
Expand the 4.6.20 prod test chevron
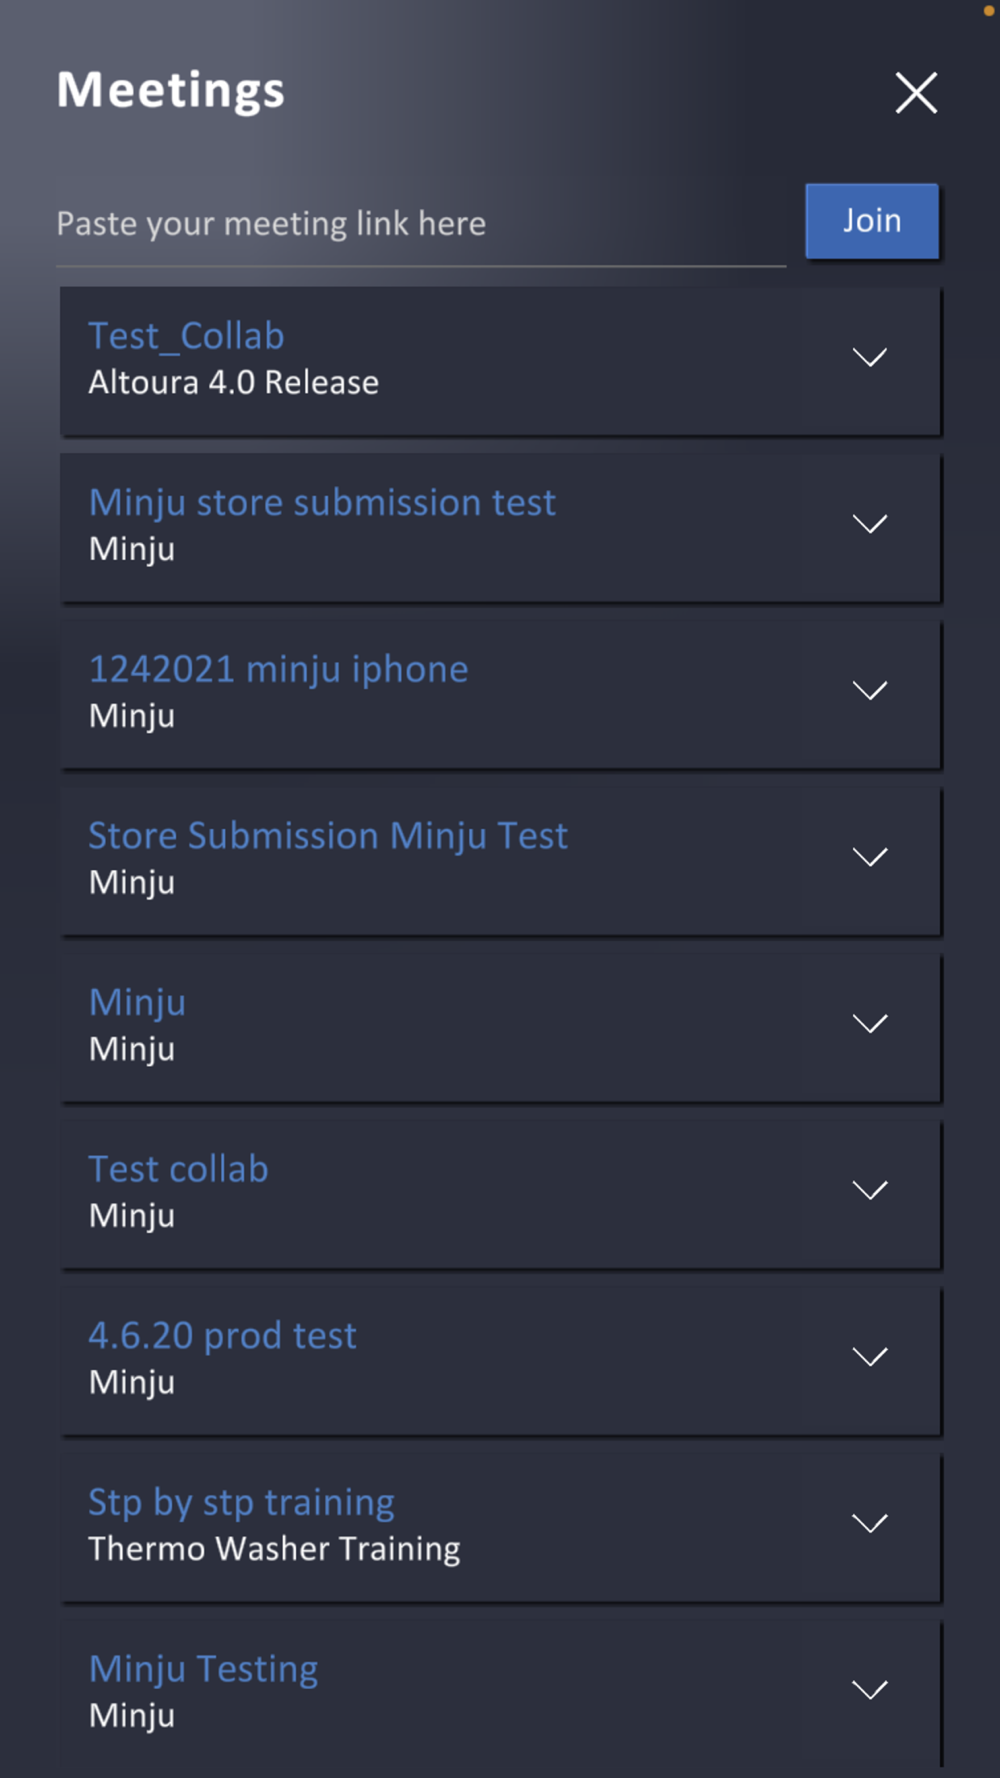(870, 1357)
